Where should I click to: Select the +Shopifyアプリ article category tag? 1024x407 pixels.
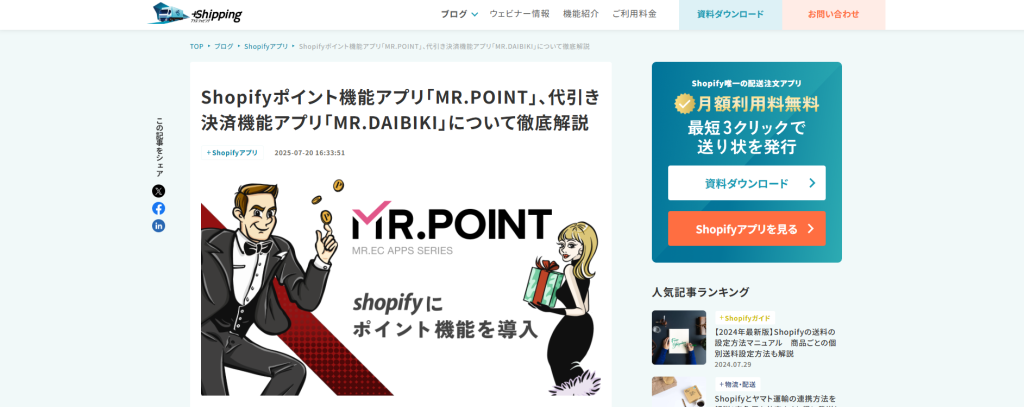click(232, 153)
